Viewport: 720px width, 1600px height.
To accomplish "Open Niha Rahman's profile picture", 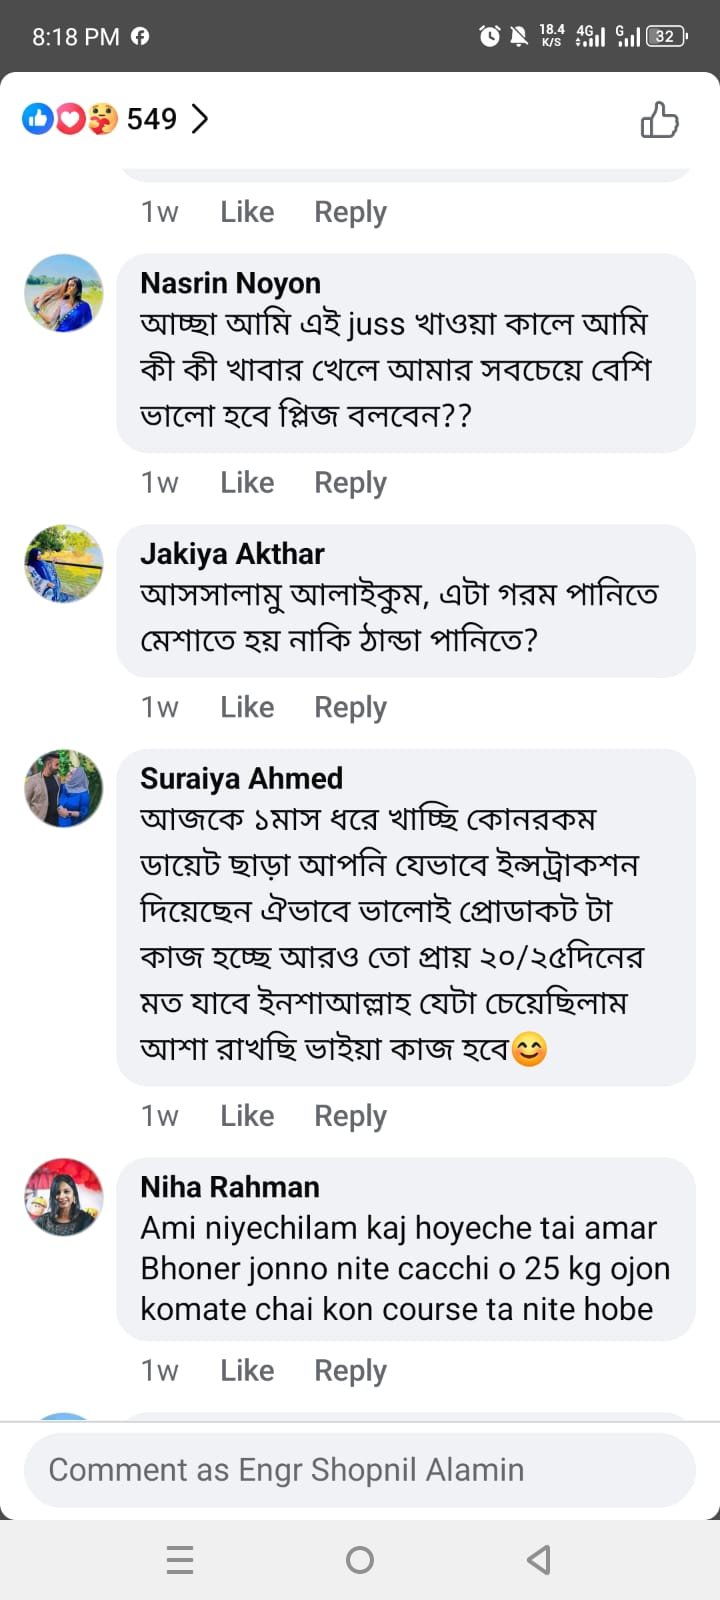I will [x=64, y=1197].
